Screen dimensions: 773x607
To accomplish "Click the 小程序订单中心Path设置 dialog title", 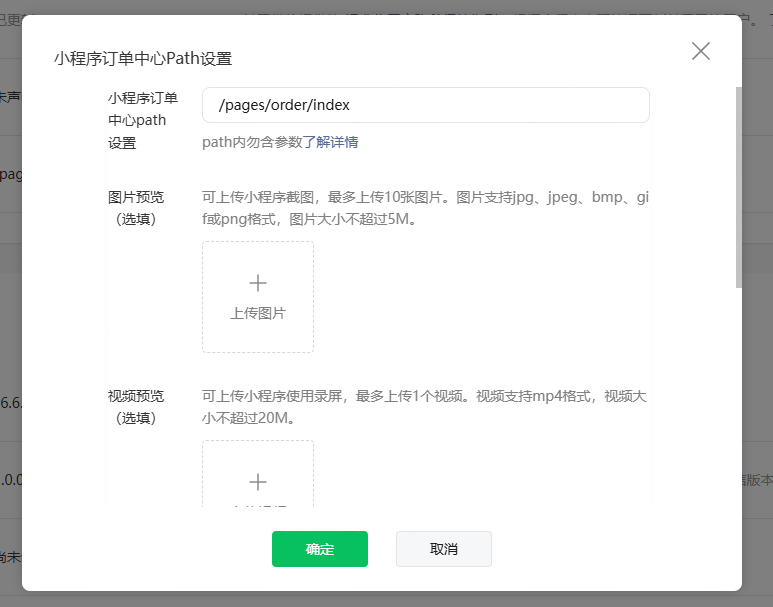I will click(143, 58).
